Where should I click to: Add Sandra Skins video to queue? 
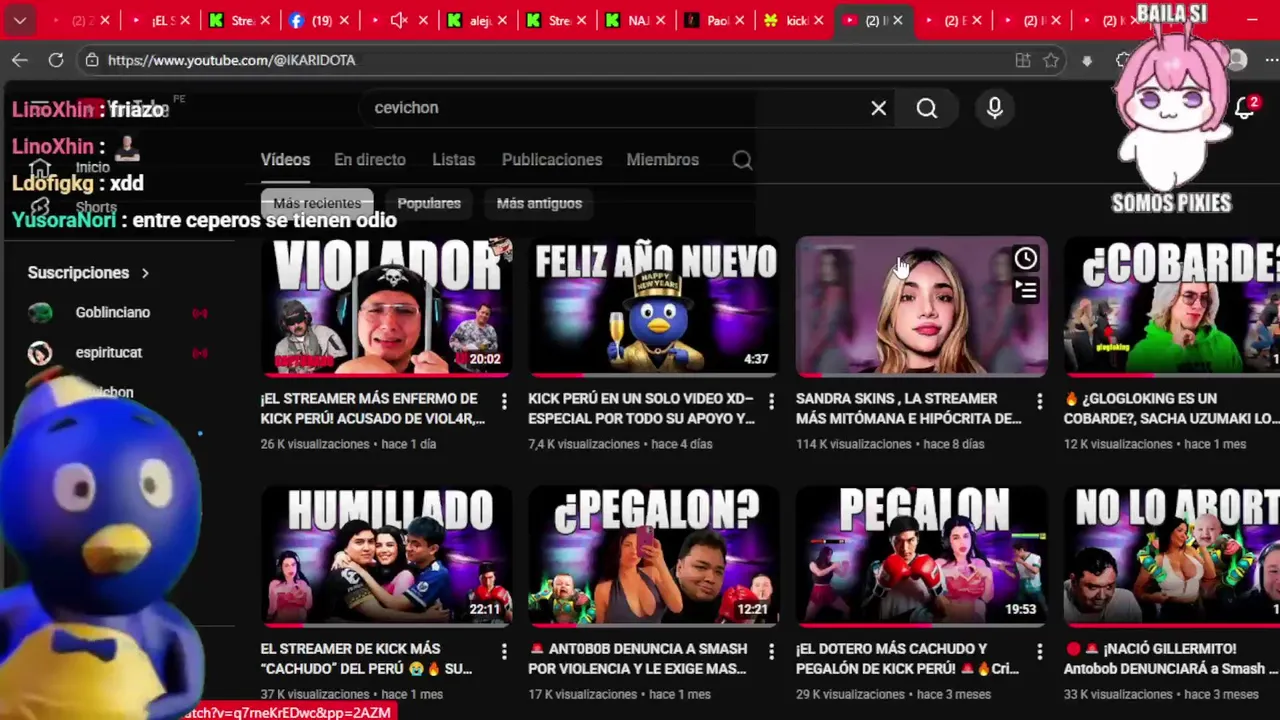(1026, 290)
